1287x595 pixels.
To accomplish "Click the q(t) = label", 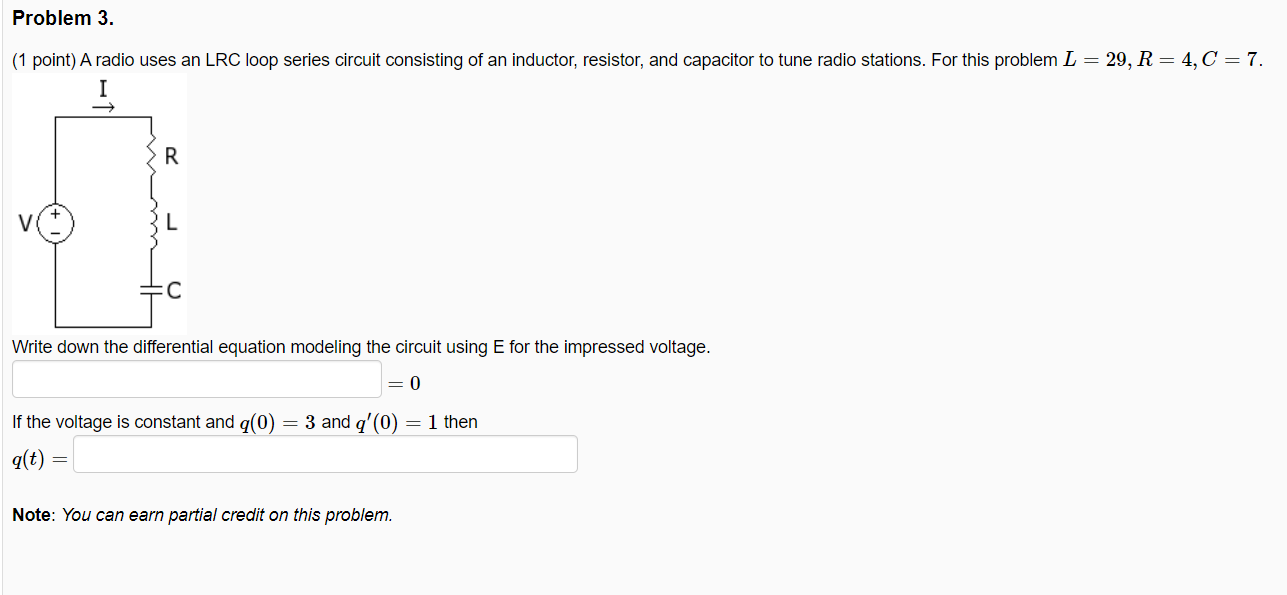I will [38, 458].
